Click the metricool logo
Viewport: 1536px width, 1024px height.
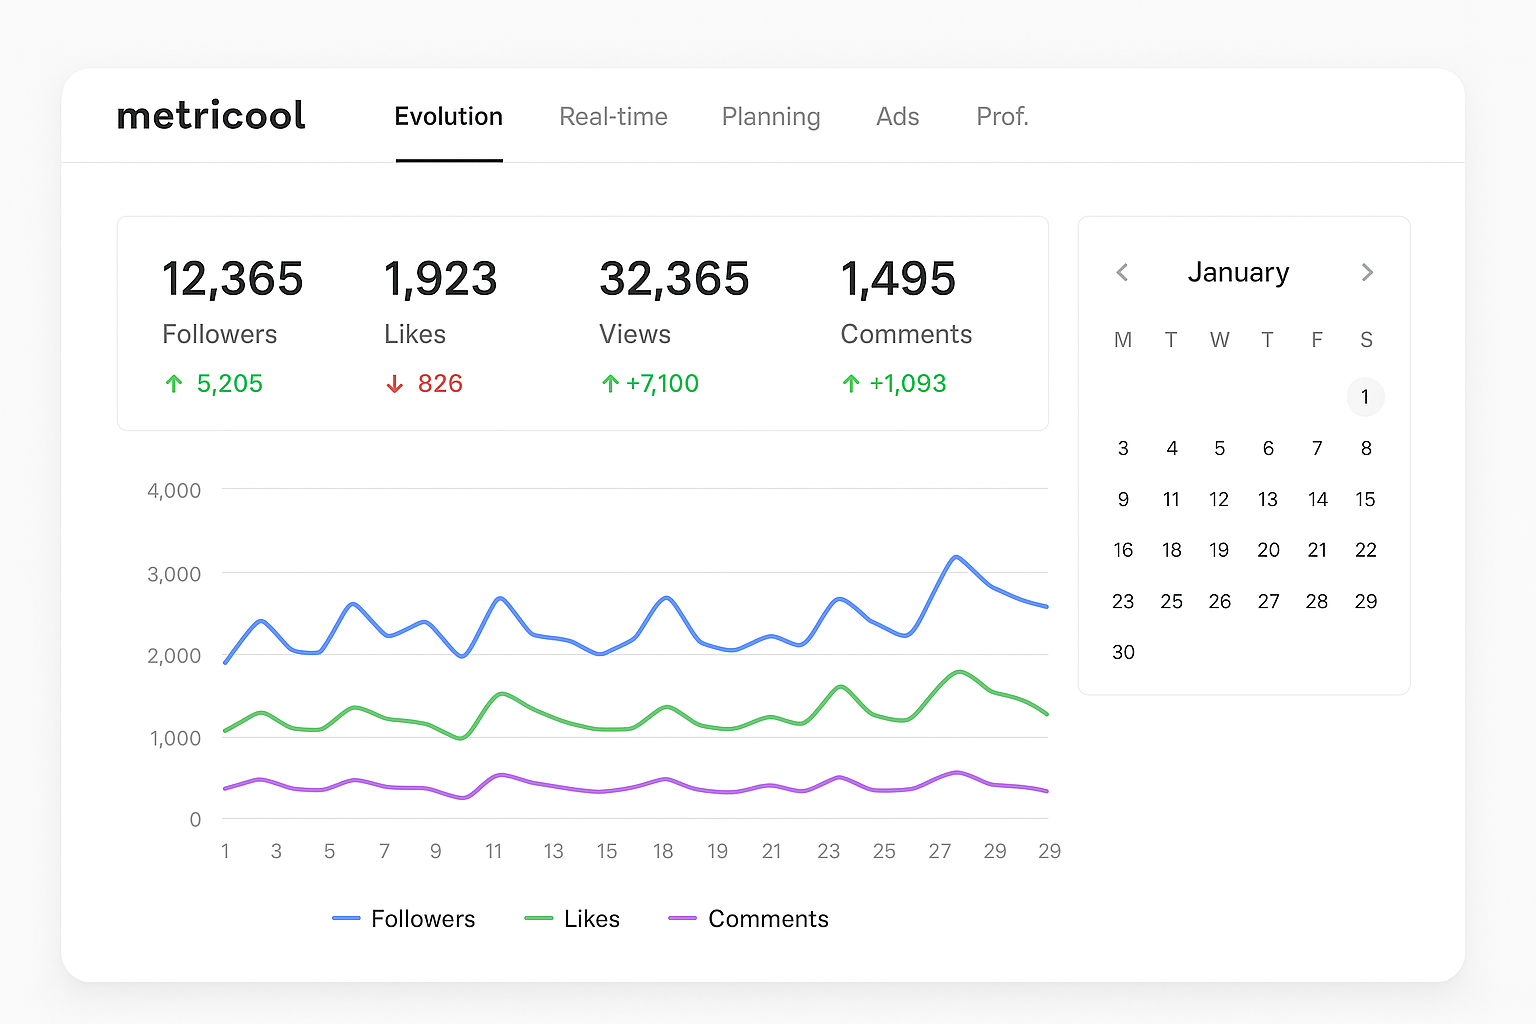(x=211, y=116)
